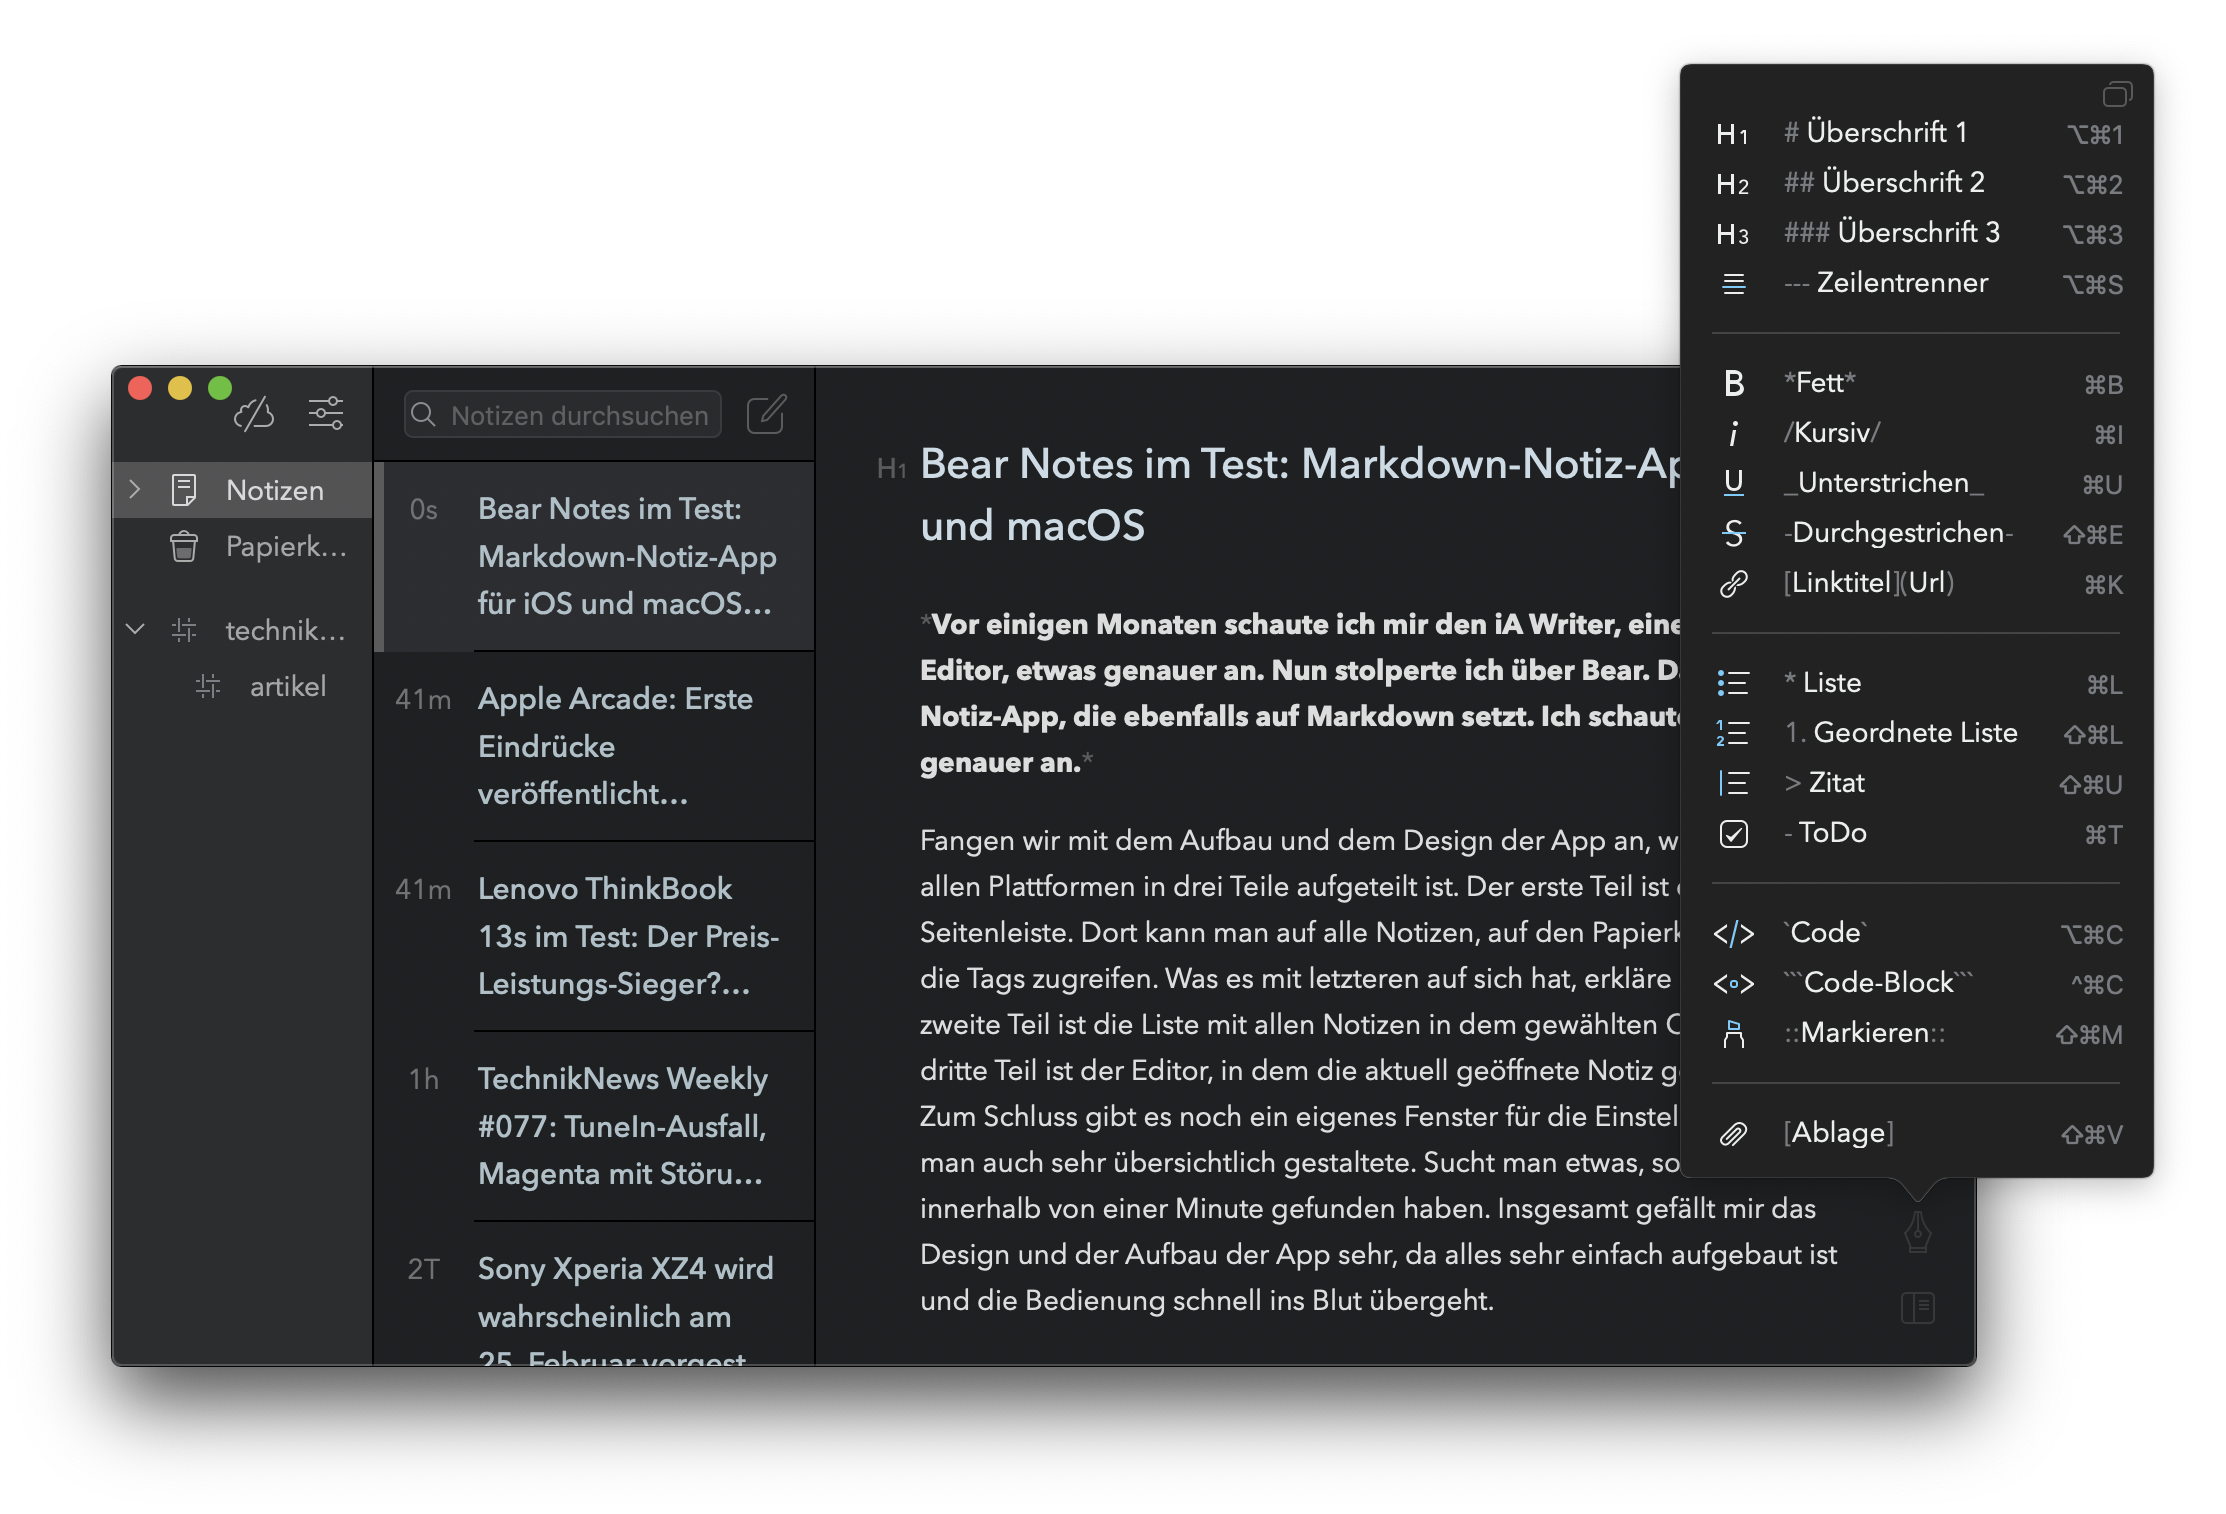Insert a > Zitat quote entry
The height and width of the screenshot is (1514, 2226).
1917,783
